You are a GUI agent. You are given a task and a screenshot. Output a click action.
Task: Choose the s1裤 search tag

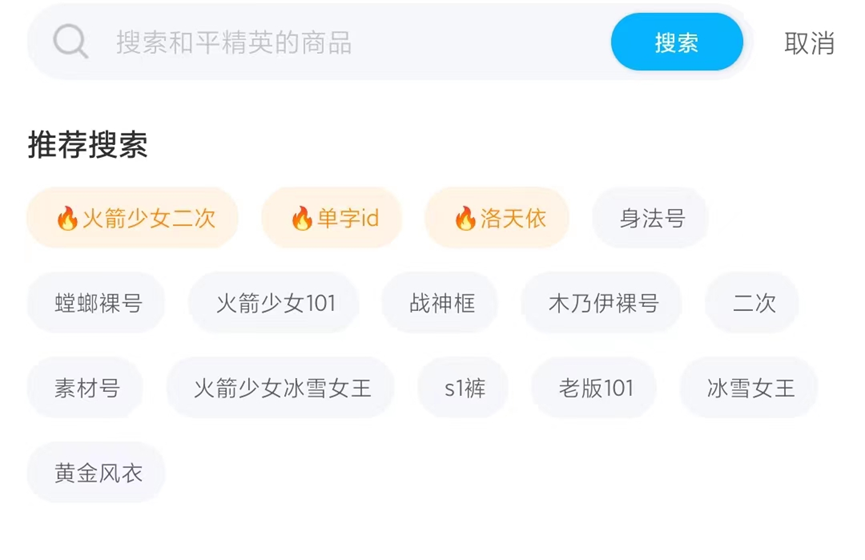[x=464, y=388]
